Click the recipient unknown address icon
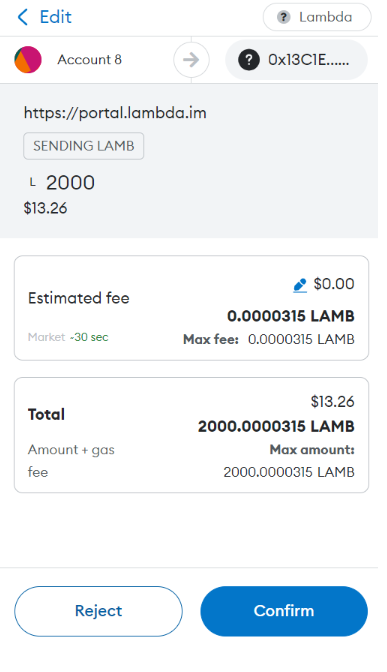This screenshot has height=672, width=387. tap(249, 60)
